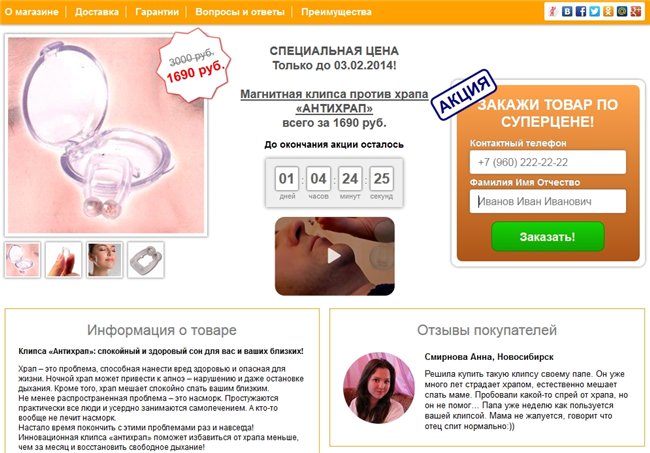
Task: Share via the Facebook icon
Action: point(581,11)
